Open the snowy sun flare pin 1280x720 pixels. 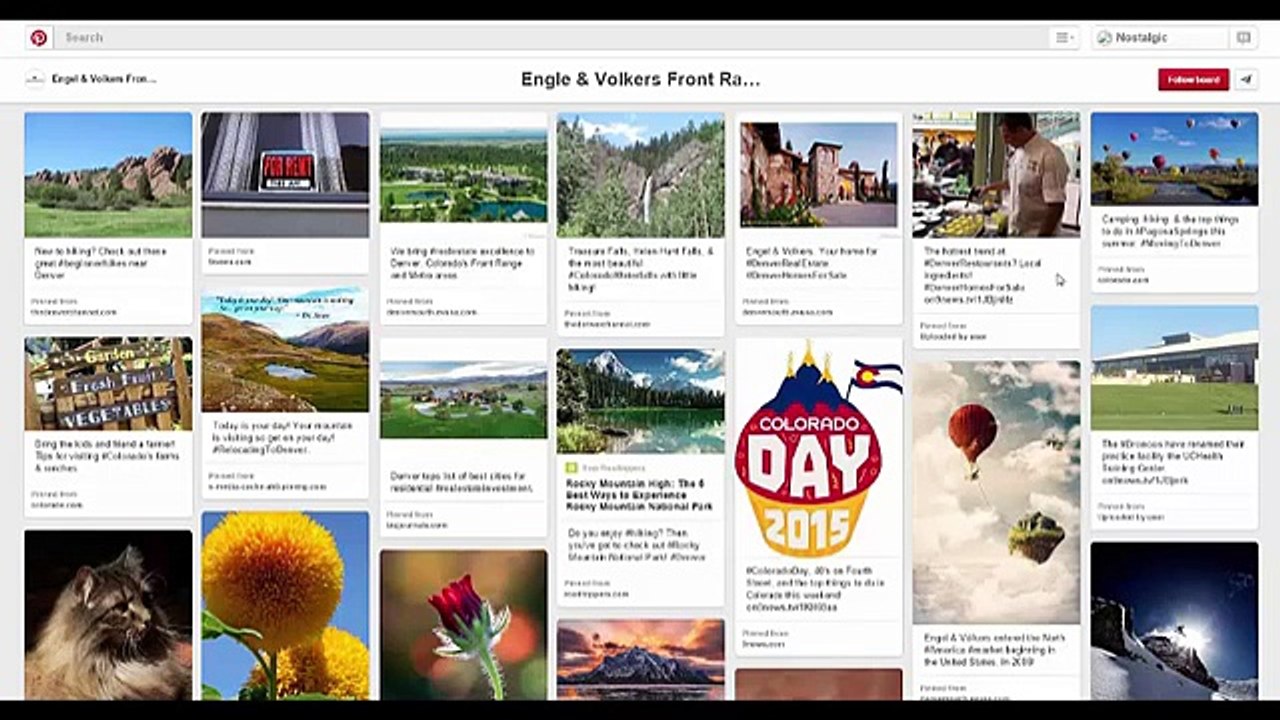point(1174,620)
